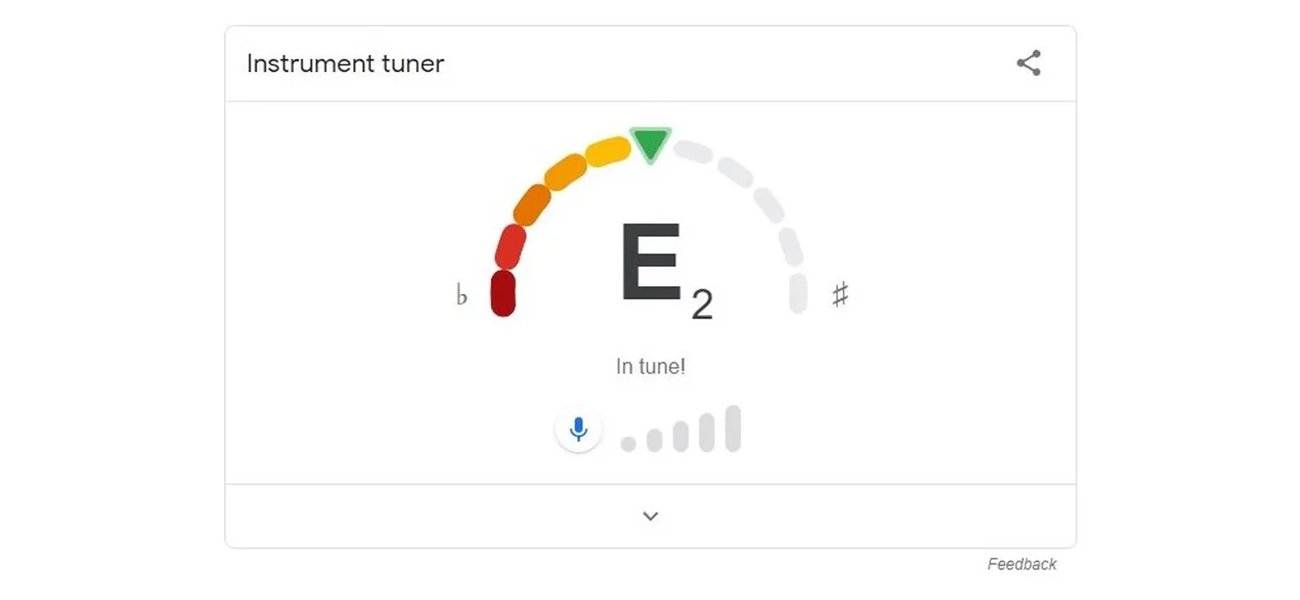Image resolution: width=1300 pixels, height=600 pixels.
Task: Click the microphone icon to start listening
Action: coord(578,428)
